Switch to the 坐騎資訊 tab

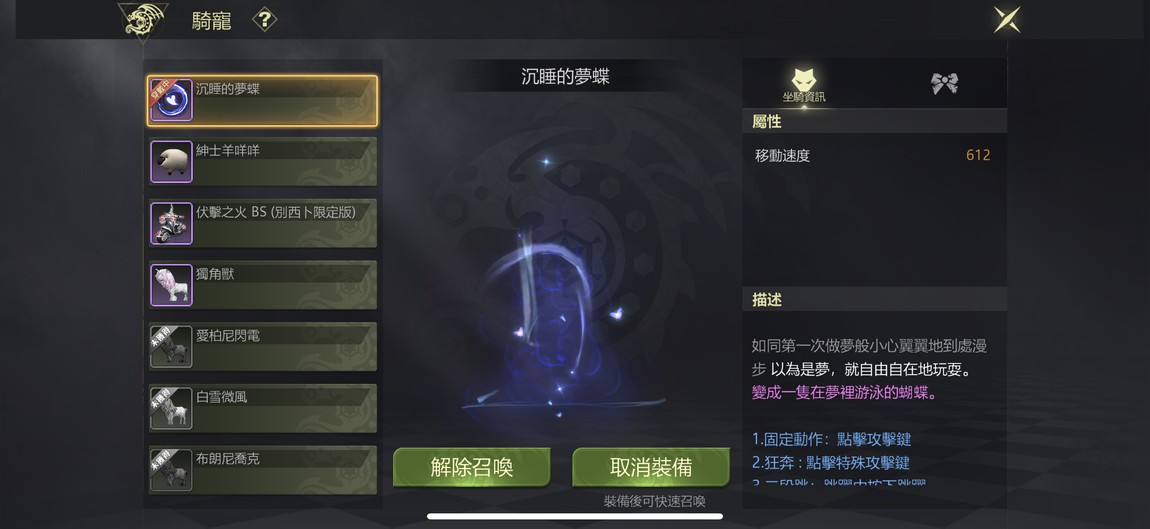804,84
